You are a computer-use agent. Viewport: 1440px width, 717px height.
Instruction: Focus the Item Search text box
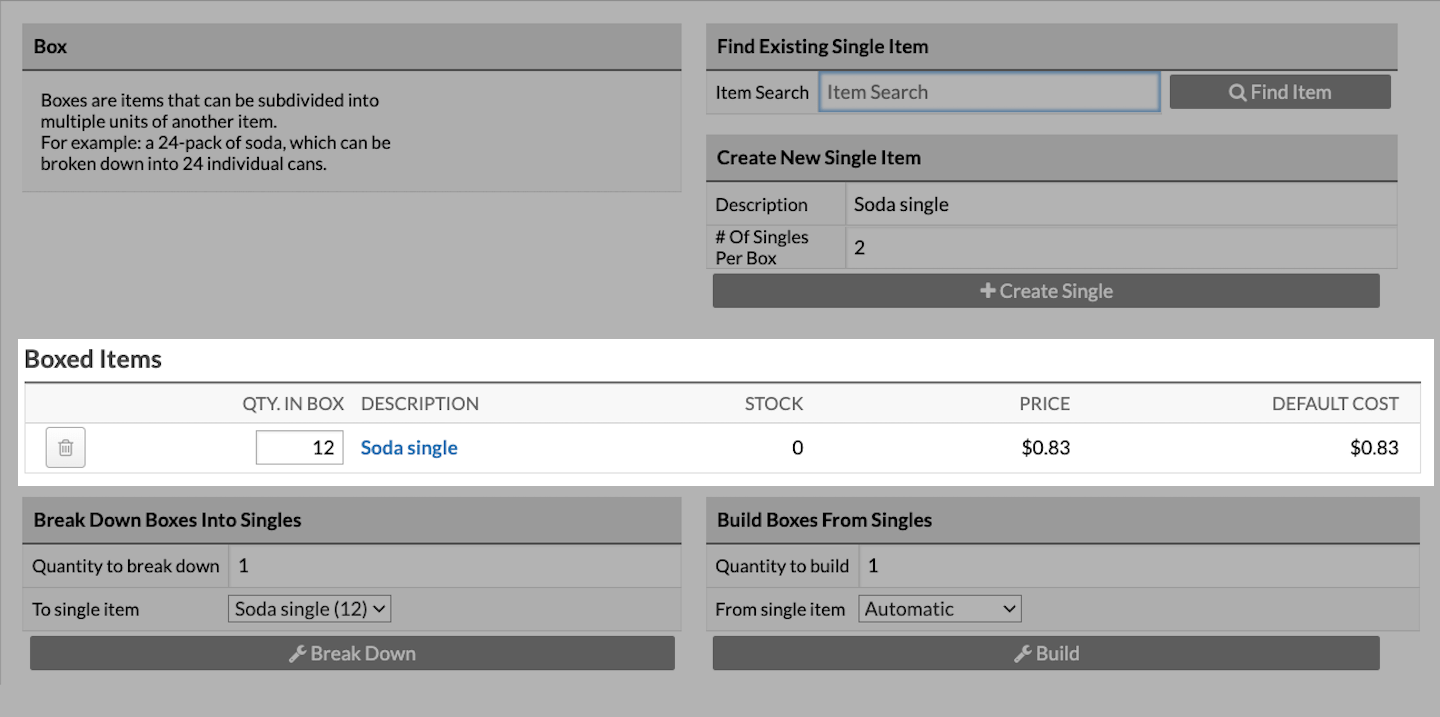[x=989, y=92]
